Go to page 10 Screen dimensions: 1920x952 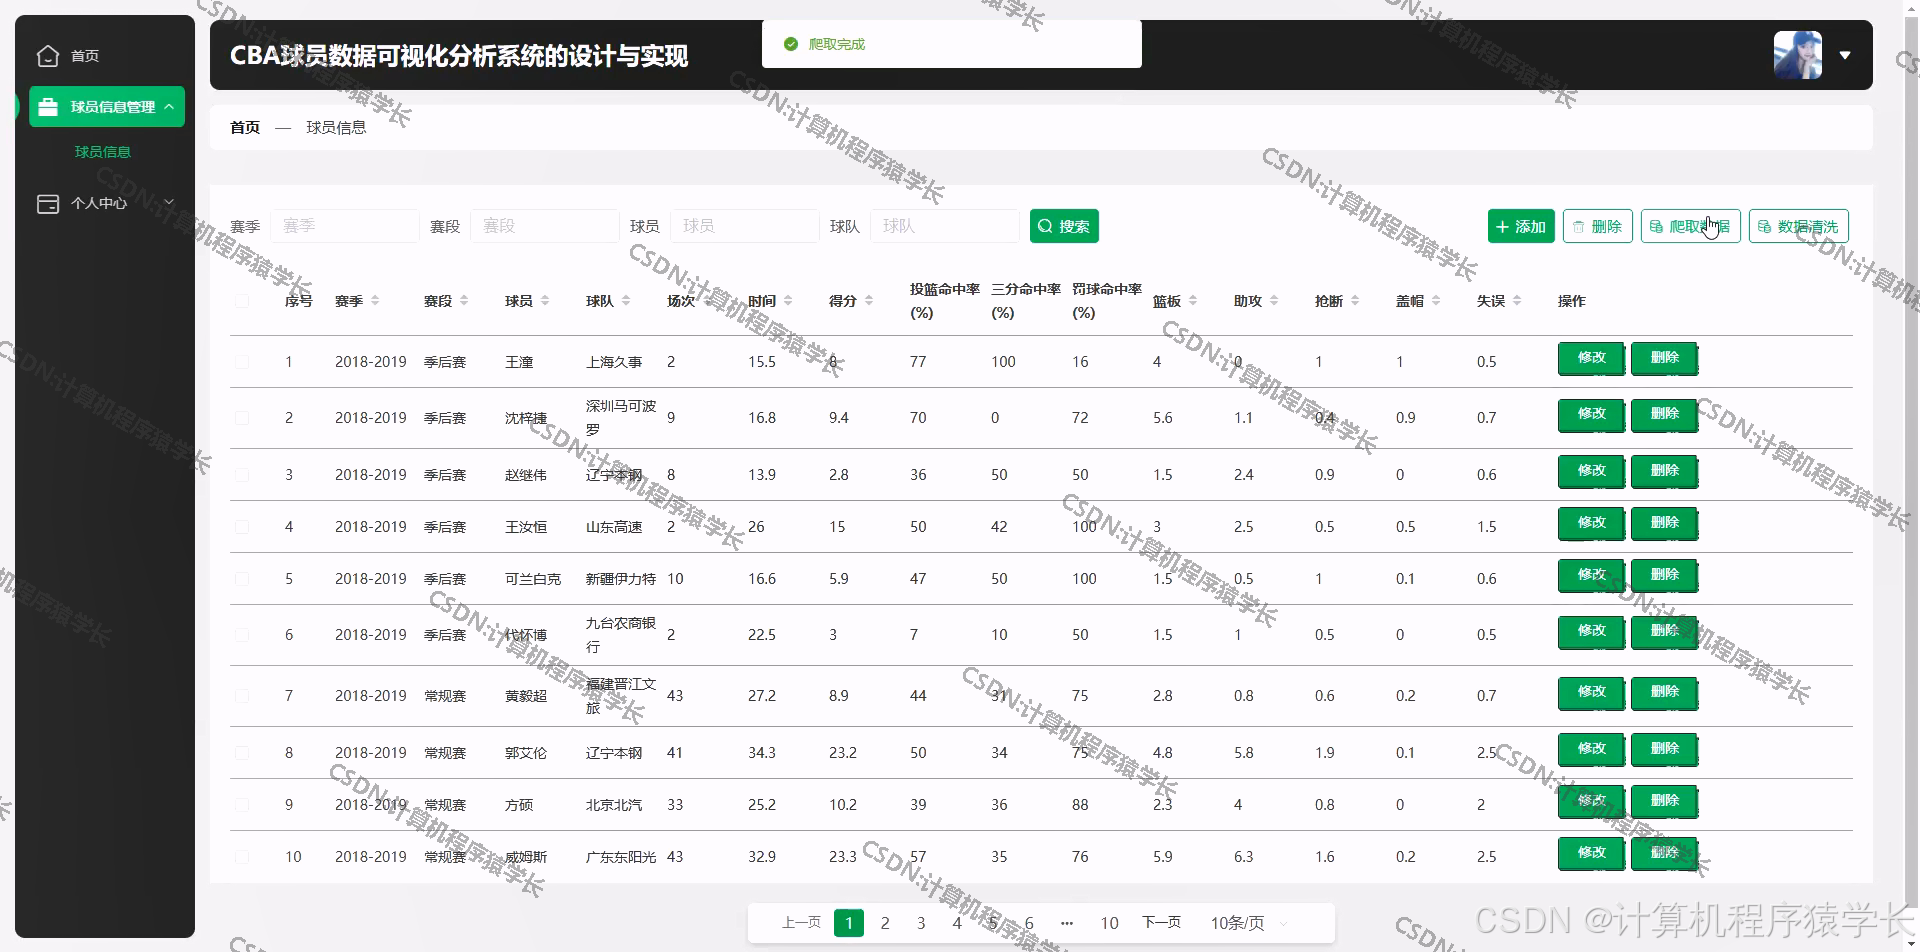pyautogui.click(x=1109, y=923)
